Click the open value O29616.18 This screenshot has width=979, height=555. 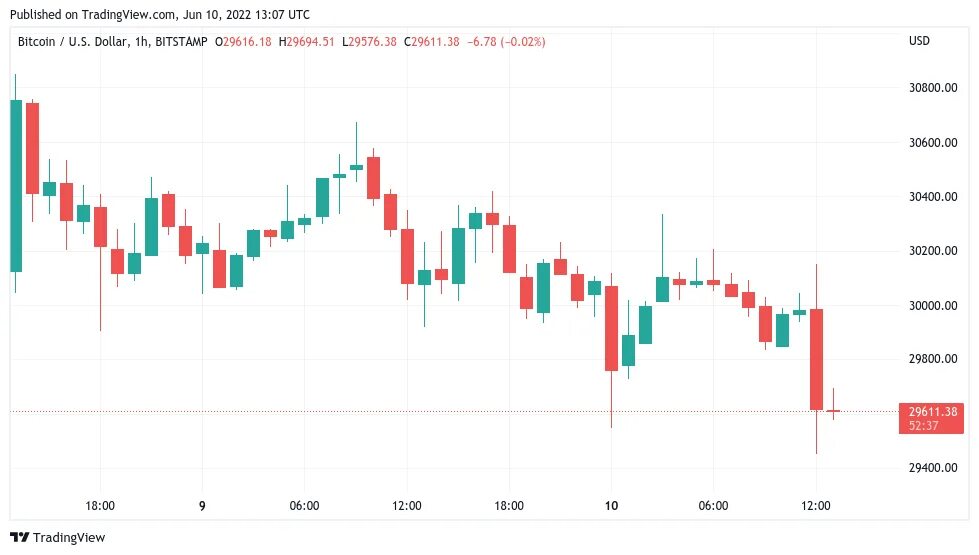point(243,42)
